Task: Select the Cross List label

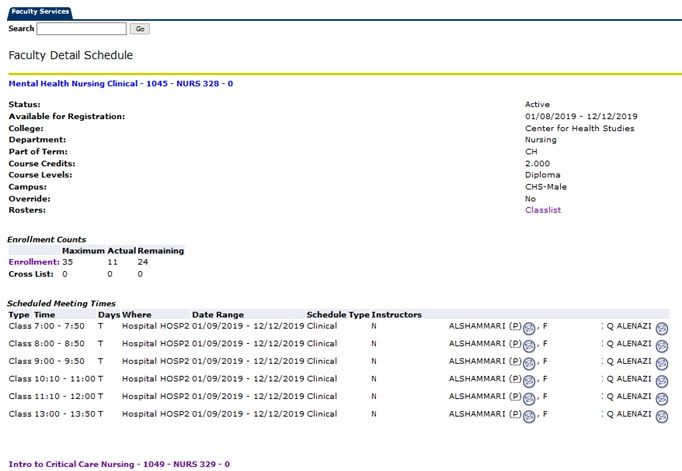Action: tap(31, 274)
